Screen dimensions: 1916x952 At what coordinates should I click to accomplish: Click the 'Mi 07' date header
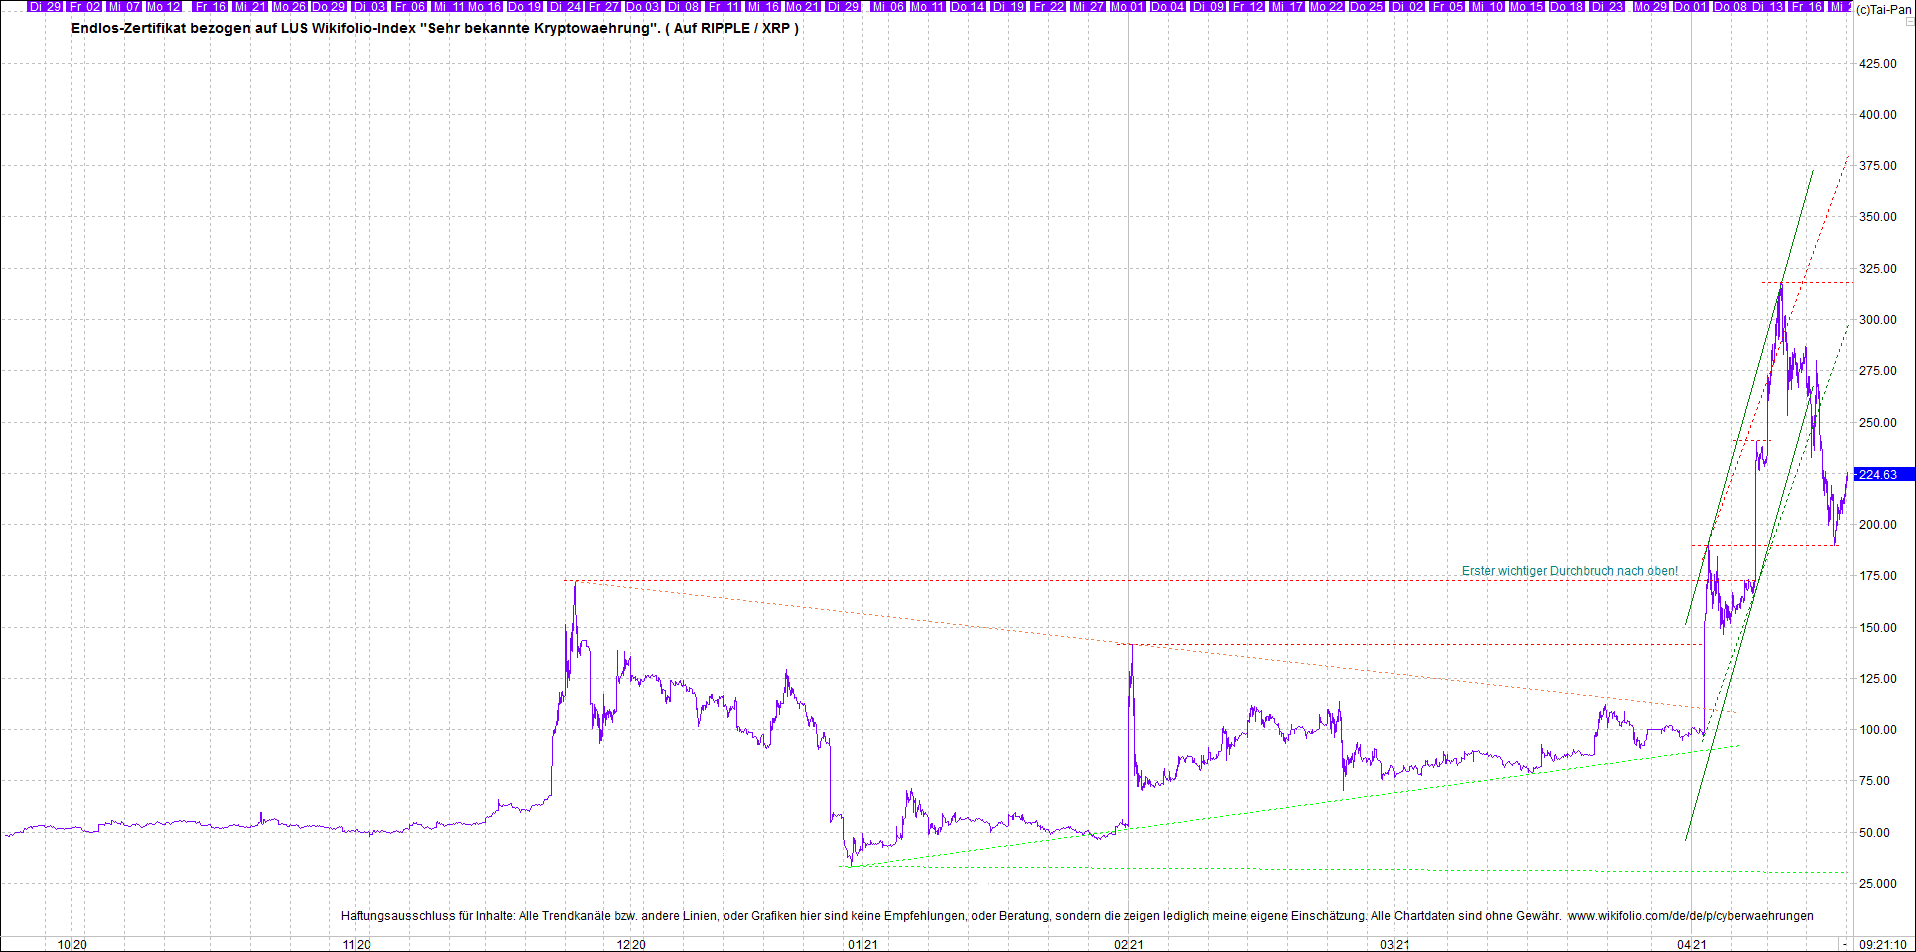pyautogui.click(x=125, y=6)
